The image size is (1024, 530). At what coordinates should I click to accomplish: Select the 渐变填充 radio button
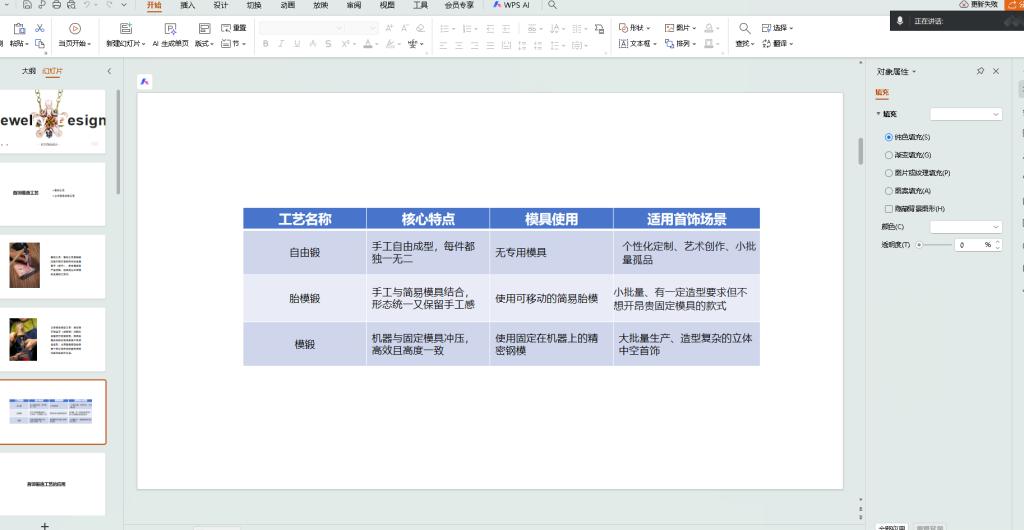click(889, 155)
